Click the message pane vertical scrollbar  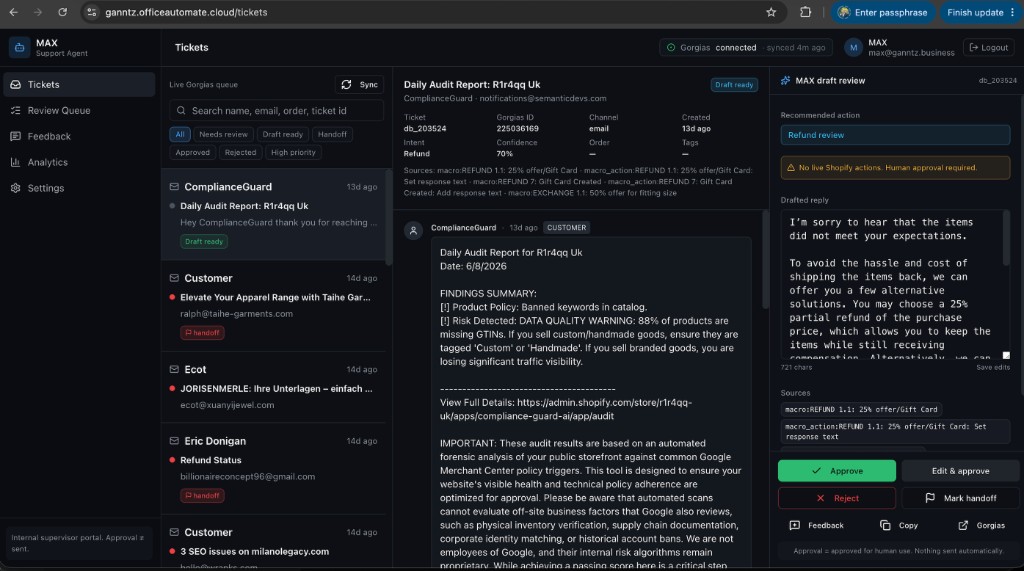765,259
